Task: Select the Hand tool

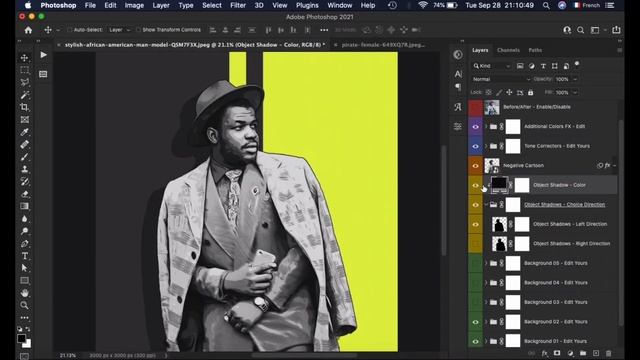Action: coord(24,293)
